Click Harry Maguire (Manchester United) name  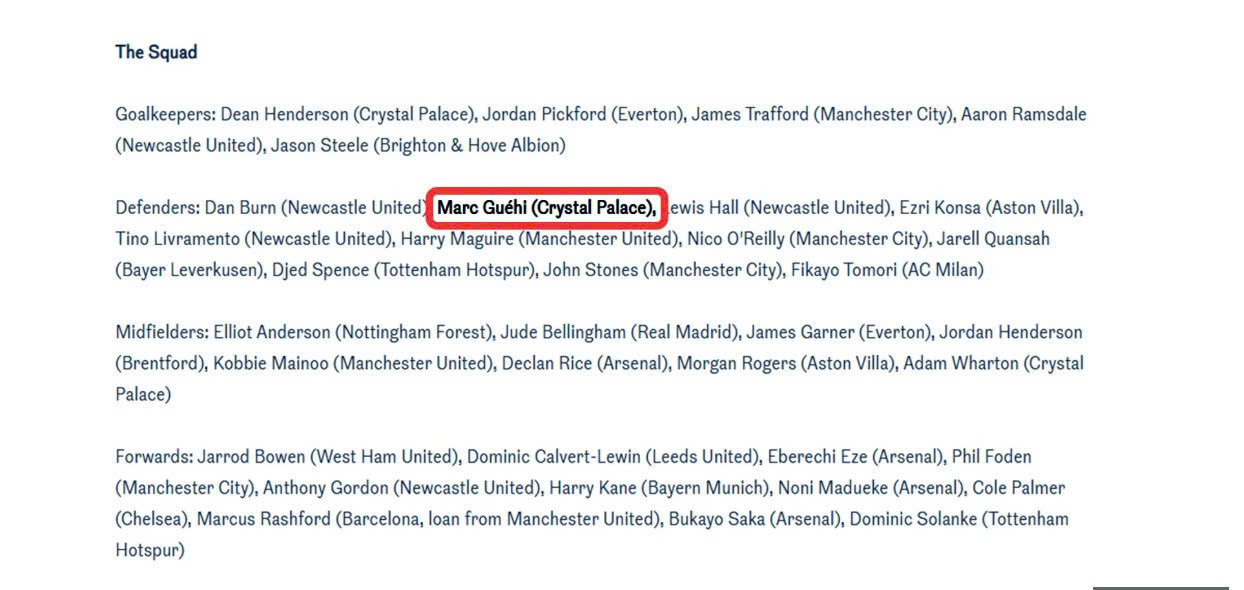(x=538, y=239)
